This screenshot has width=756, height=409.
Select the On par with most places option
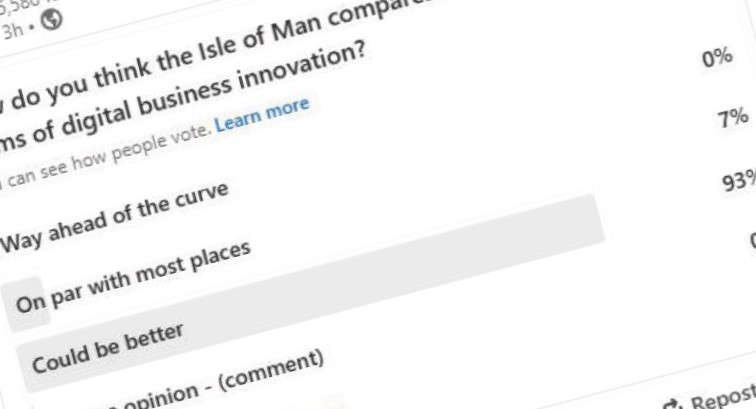click(133, 278)
